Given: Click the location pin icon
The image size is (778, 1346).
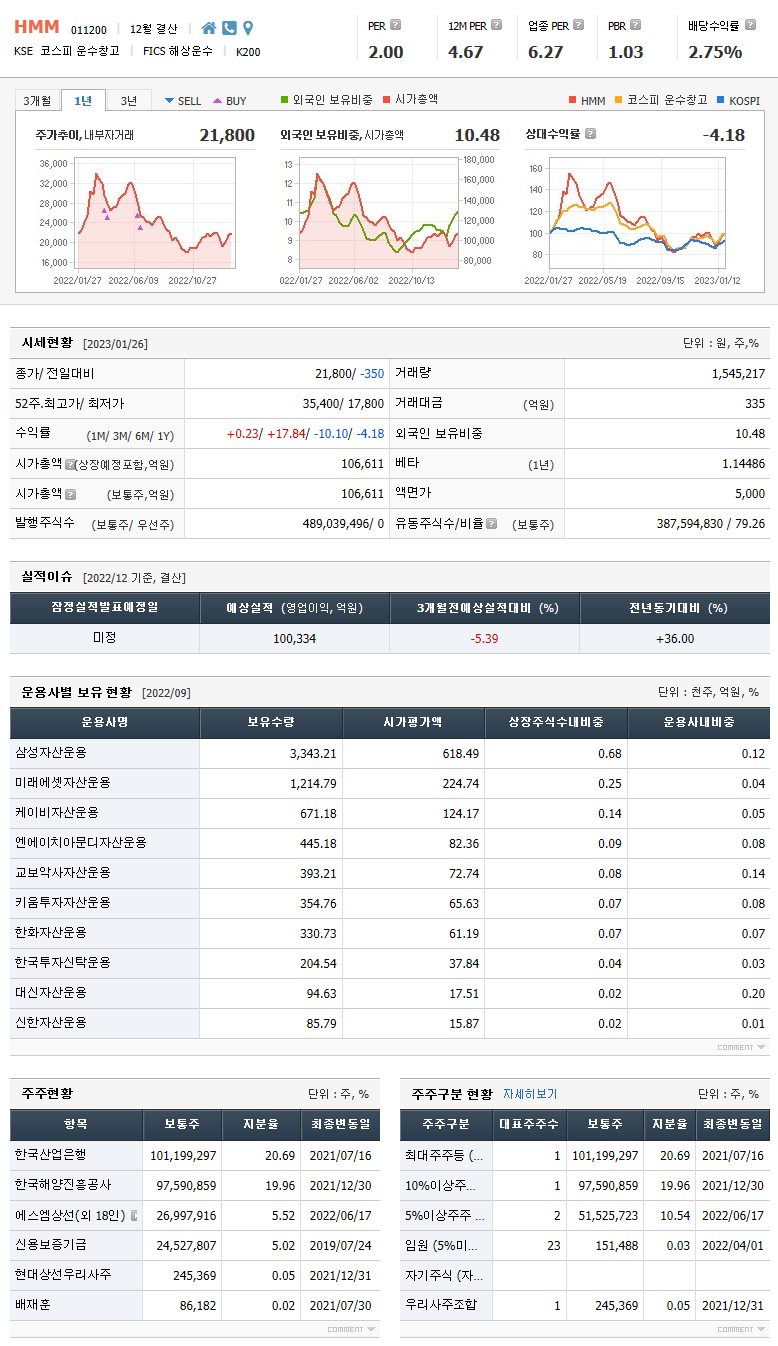Looking at the screenshot, I should pos(248,28).
